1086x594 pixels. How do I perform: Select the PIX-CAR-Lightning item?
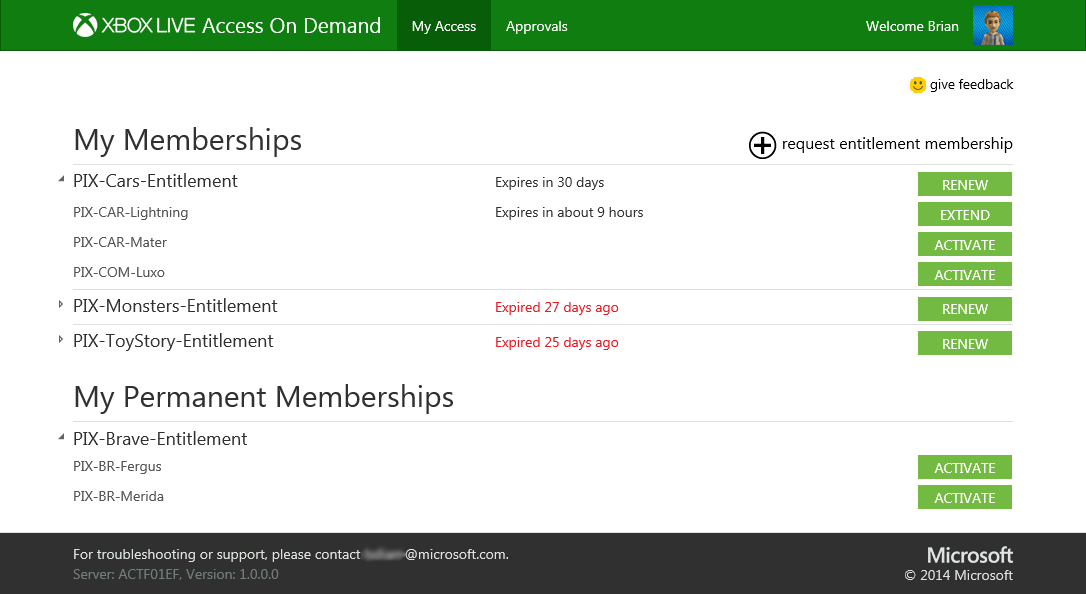(x=130, y=213)
